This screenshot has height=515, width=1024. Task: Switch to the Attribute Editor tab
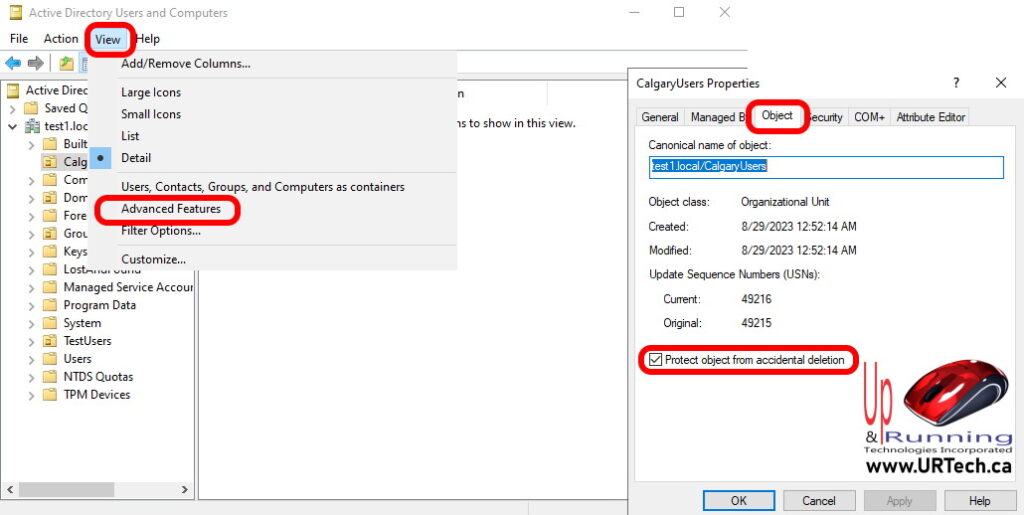(x=930, y=117)
